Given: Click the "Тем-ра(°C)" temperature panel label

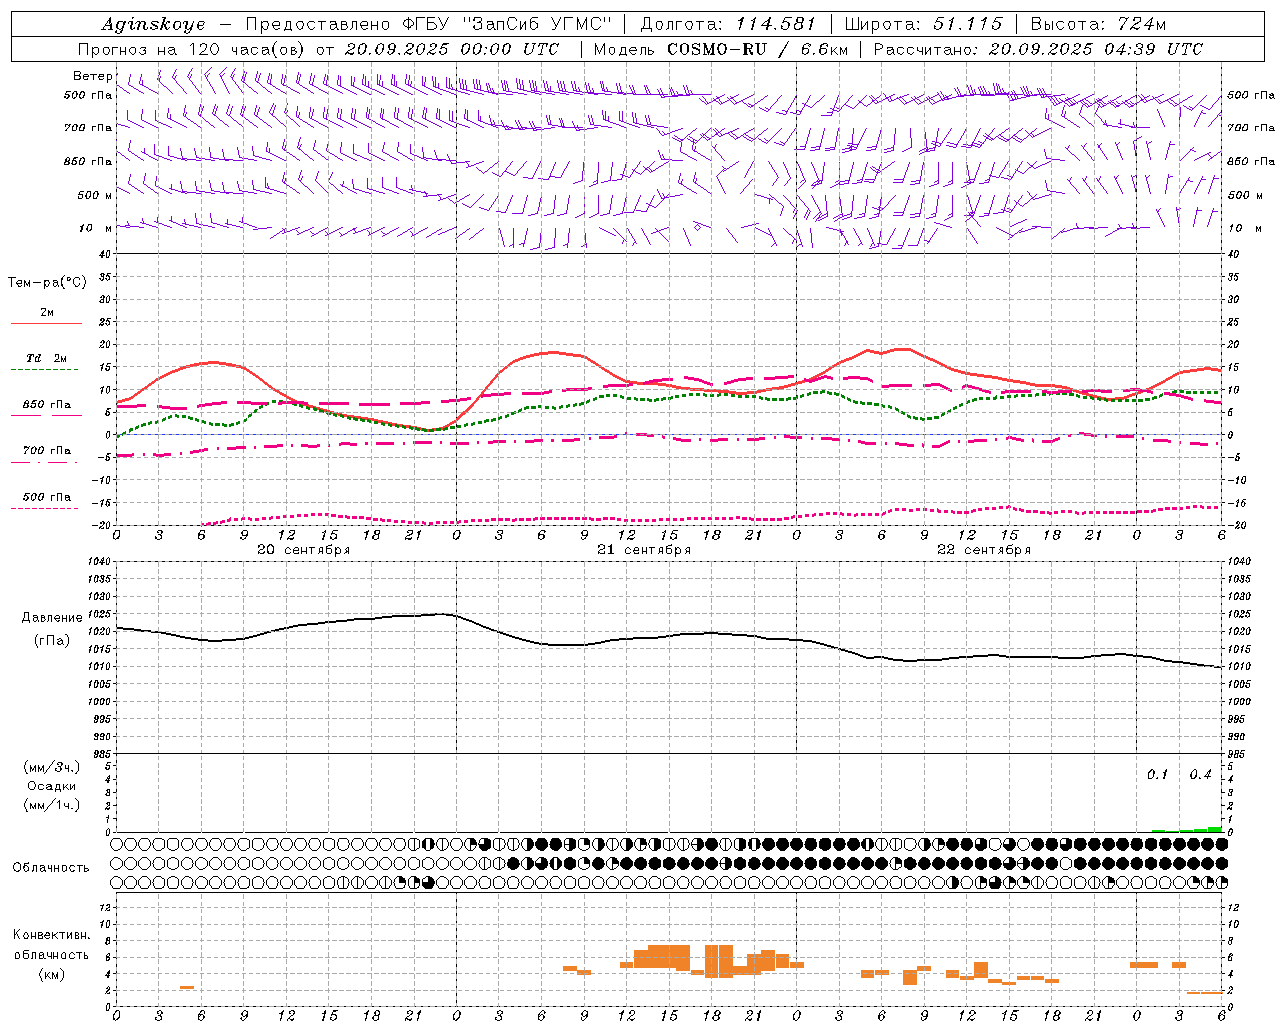Looking at the screenshot, I should tap(47, 283).
